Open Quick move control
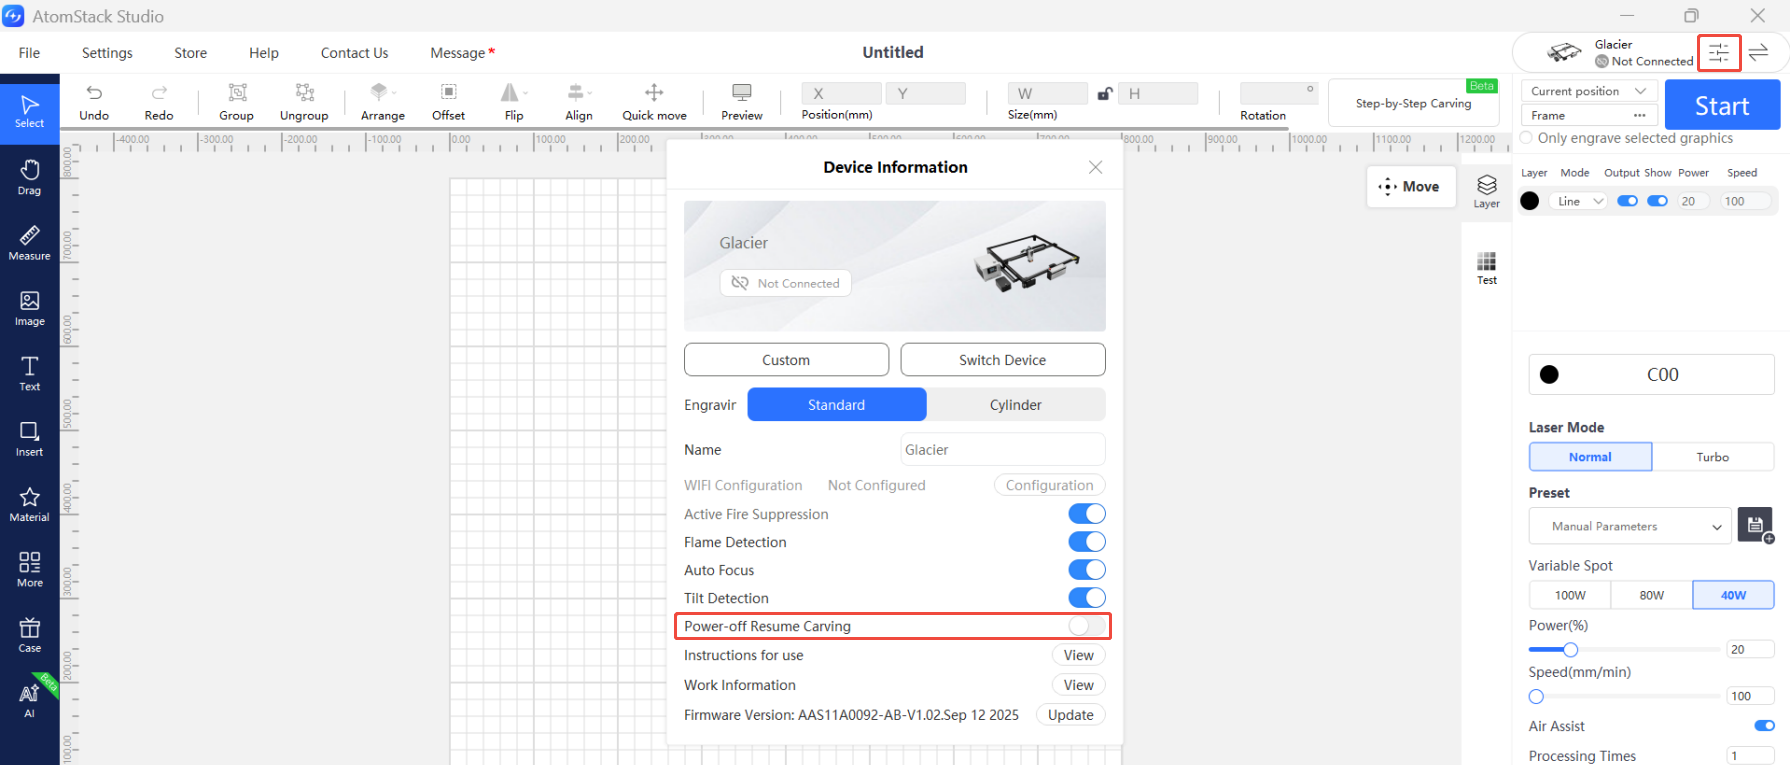The width and height of the screenshot is (1790, 765). pos(654,102)
